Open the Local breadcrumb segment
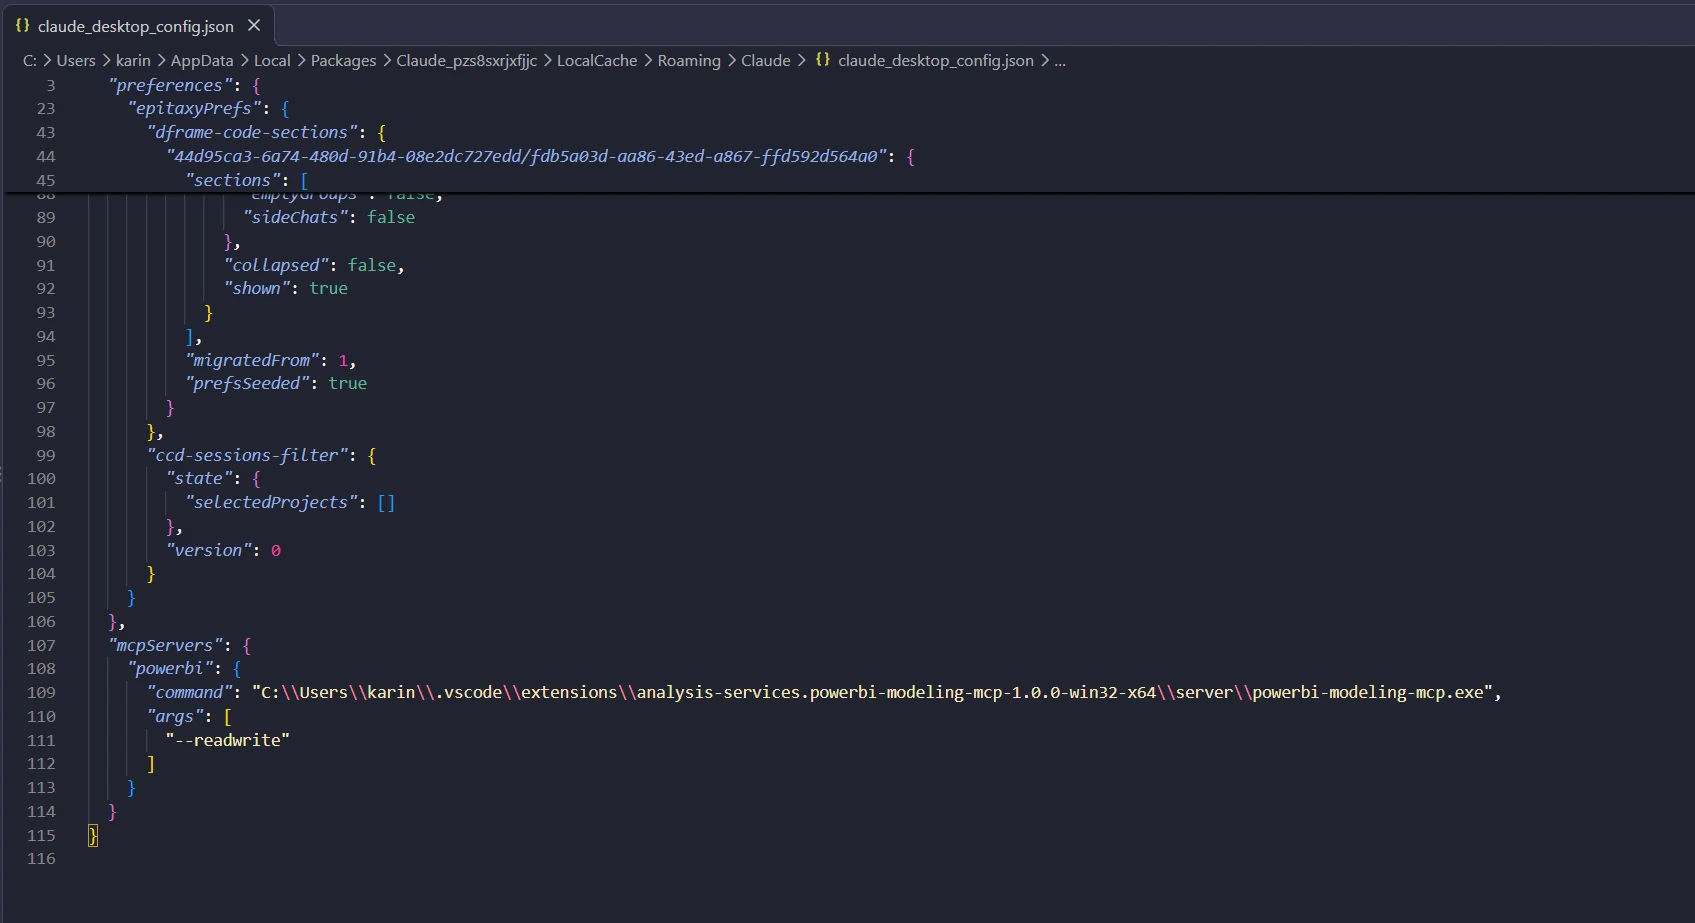The height and width of the screenshot is (923, 1695). 272,61
